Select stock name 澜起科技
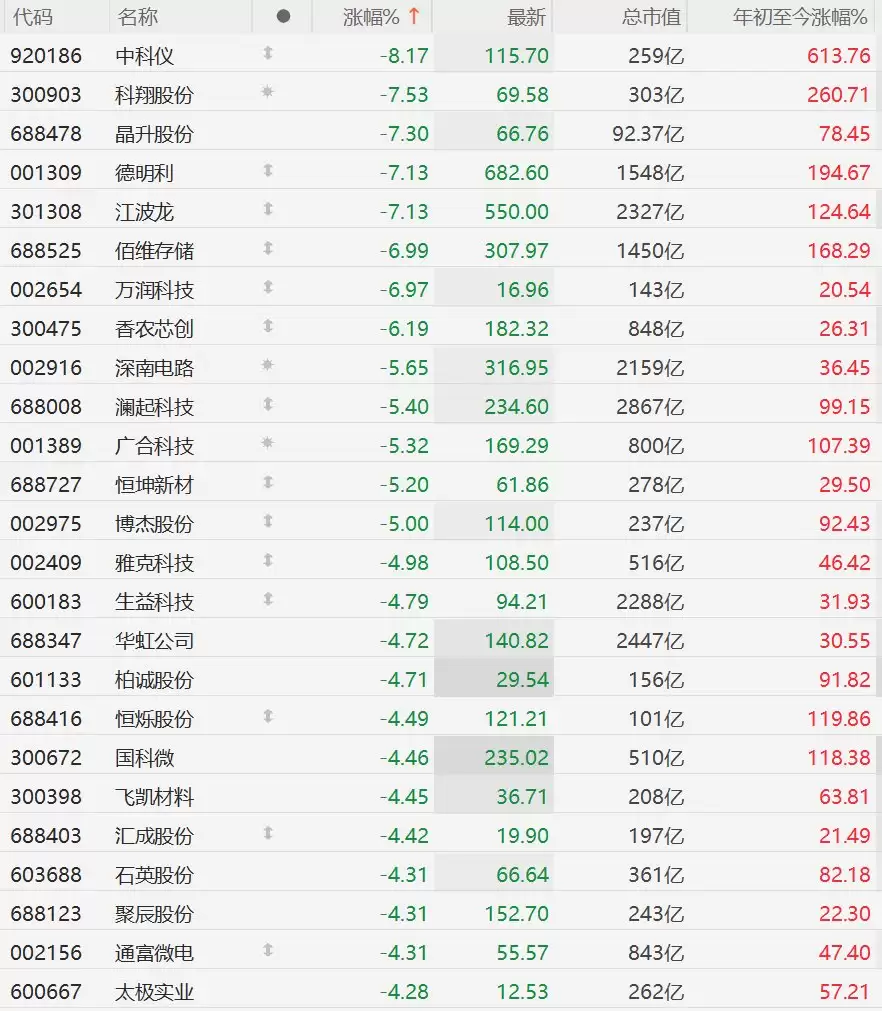Viewport: 882px width, 1011px height. click(x=154, y=407)
